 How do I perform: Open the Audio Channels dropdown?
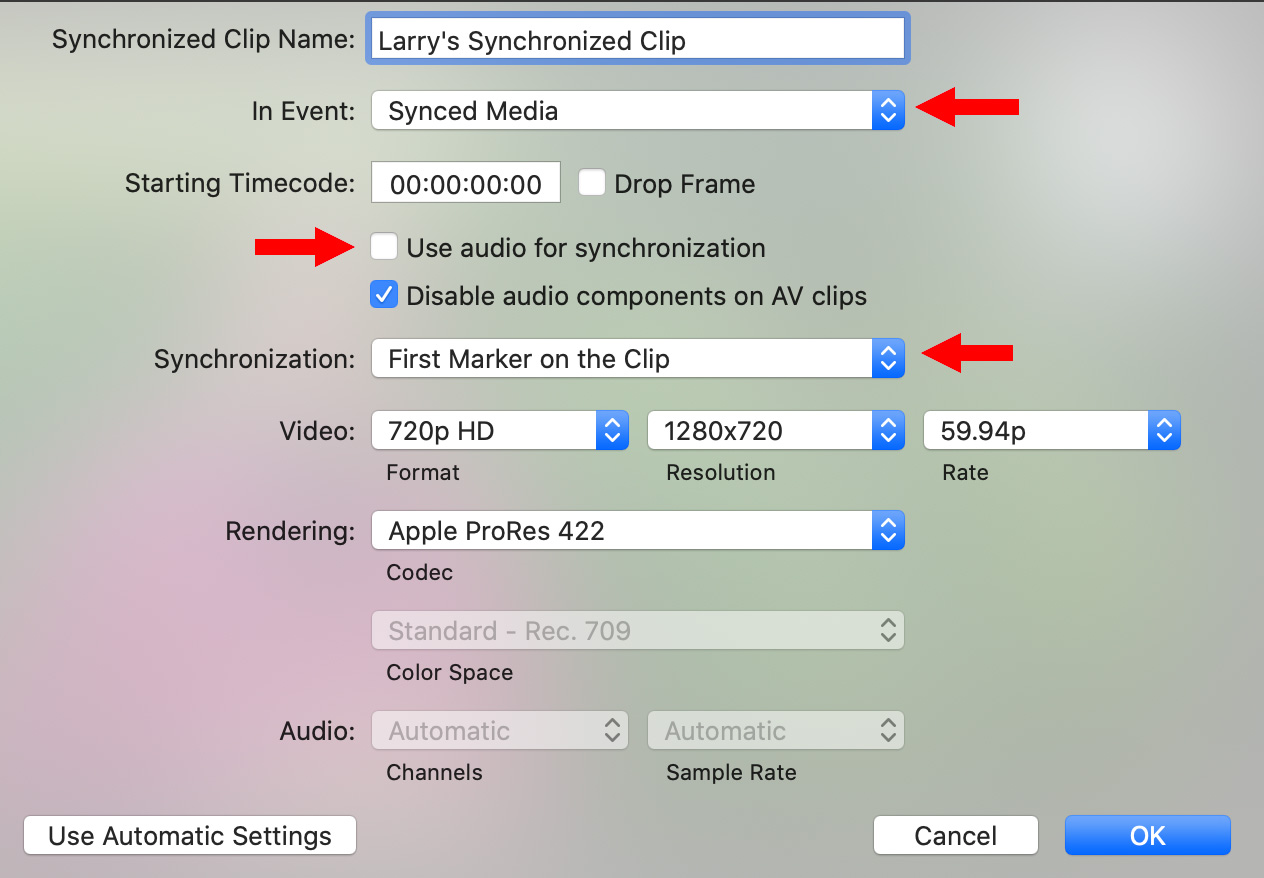(500, 731)
